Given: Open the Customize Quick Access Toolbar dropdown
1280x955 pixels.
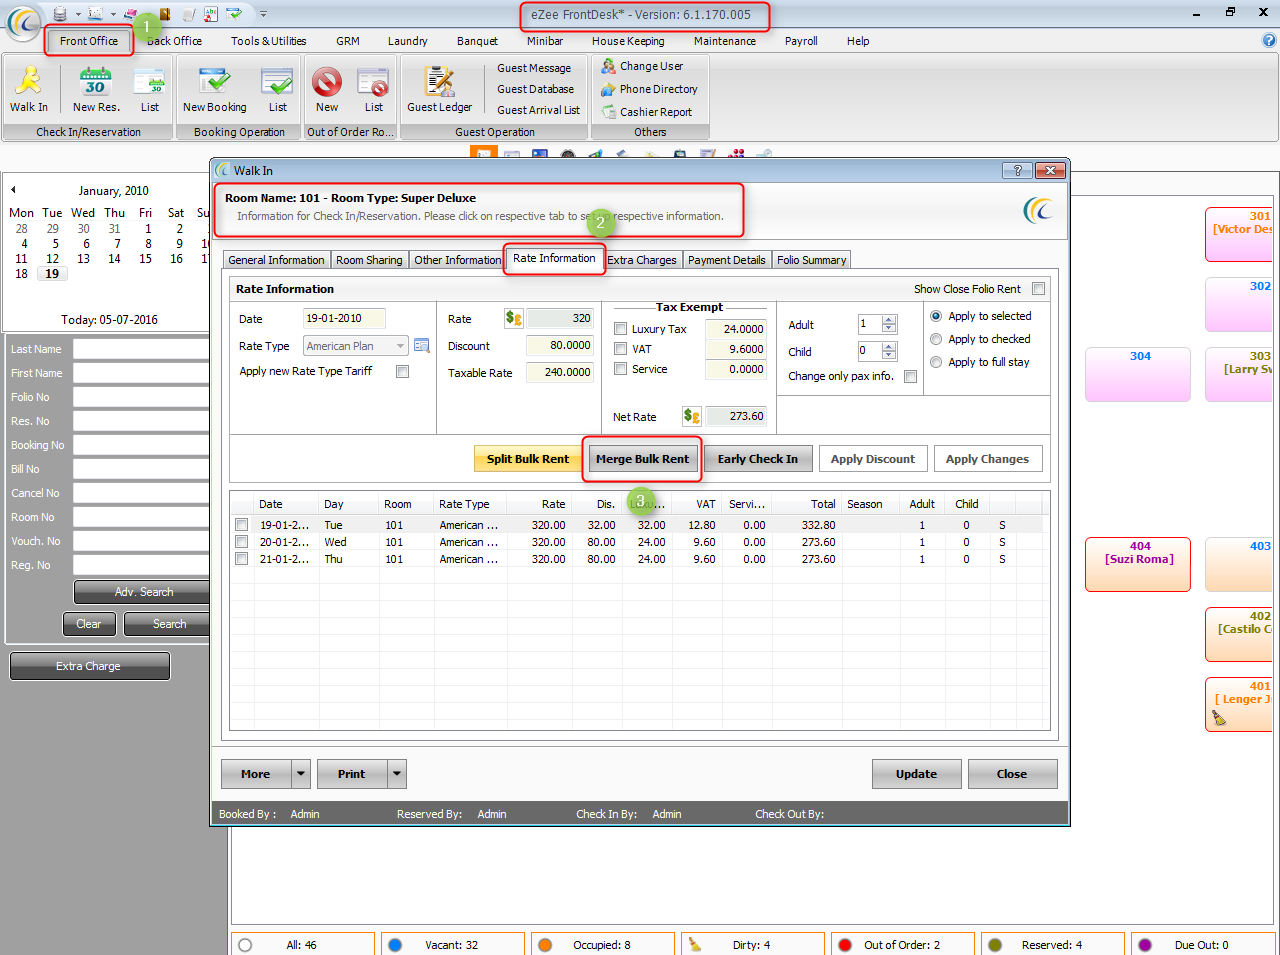Looking at the screenshot, I should 263,14.
